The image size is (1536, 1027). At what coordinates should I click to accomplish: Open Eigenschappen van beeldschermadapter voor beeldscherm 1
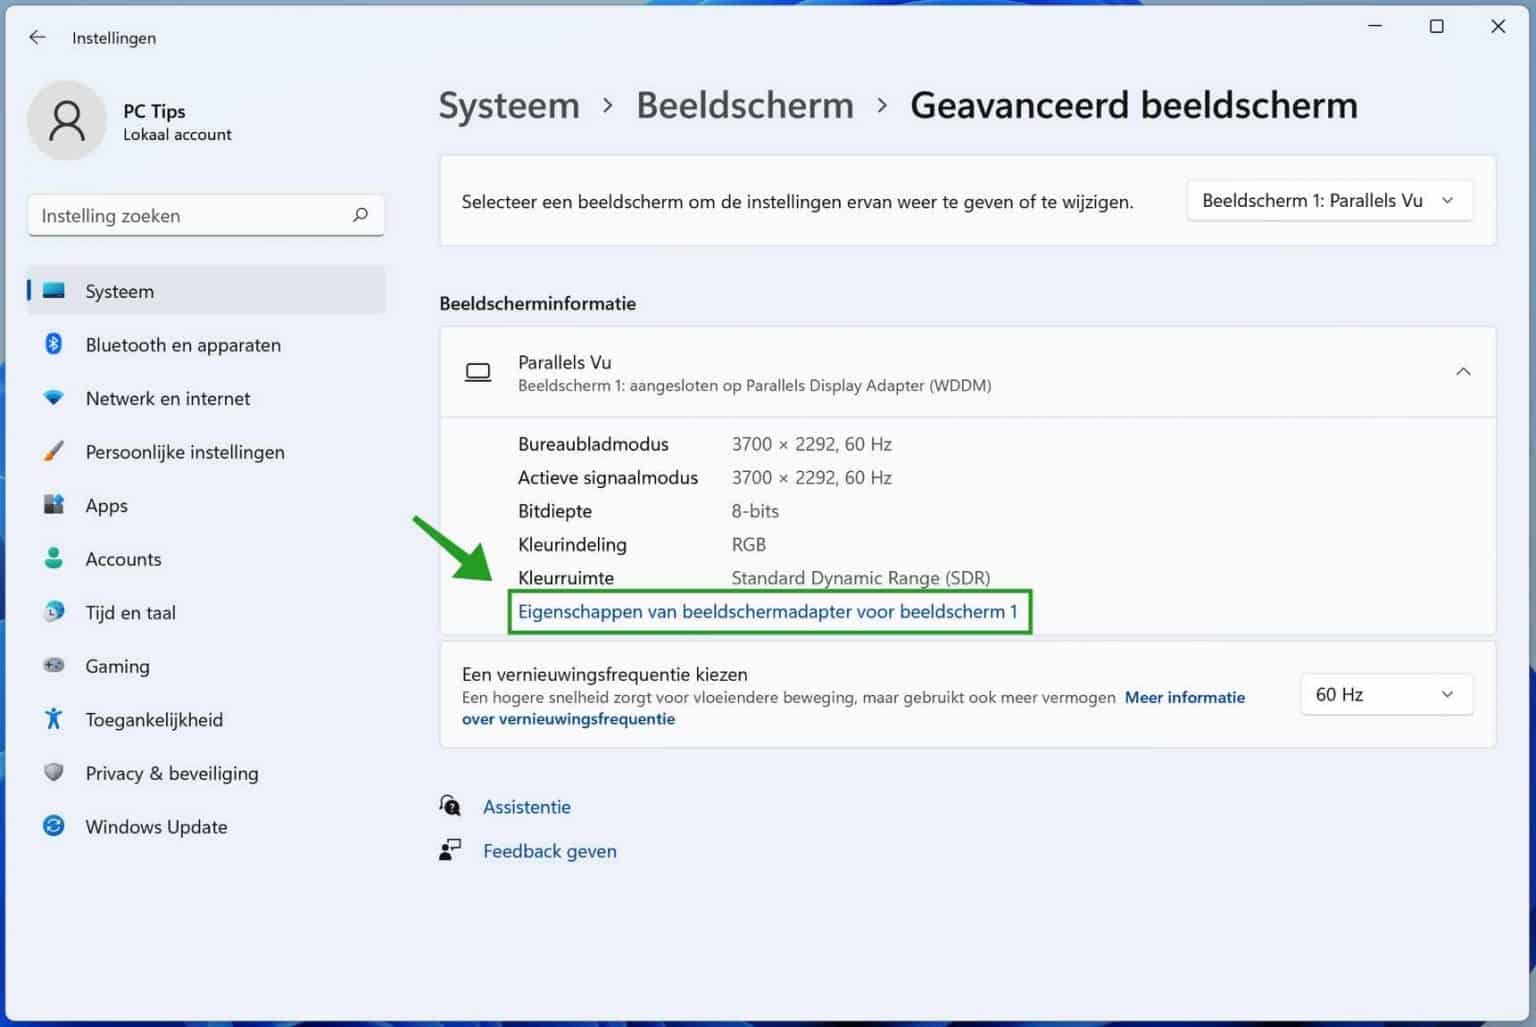click(x=769, y=611)
